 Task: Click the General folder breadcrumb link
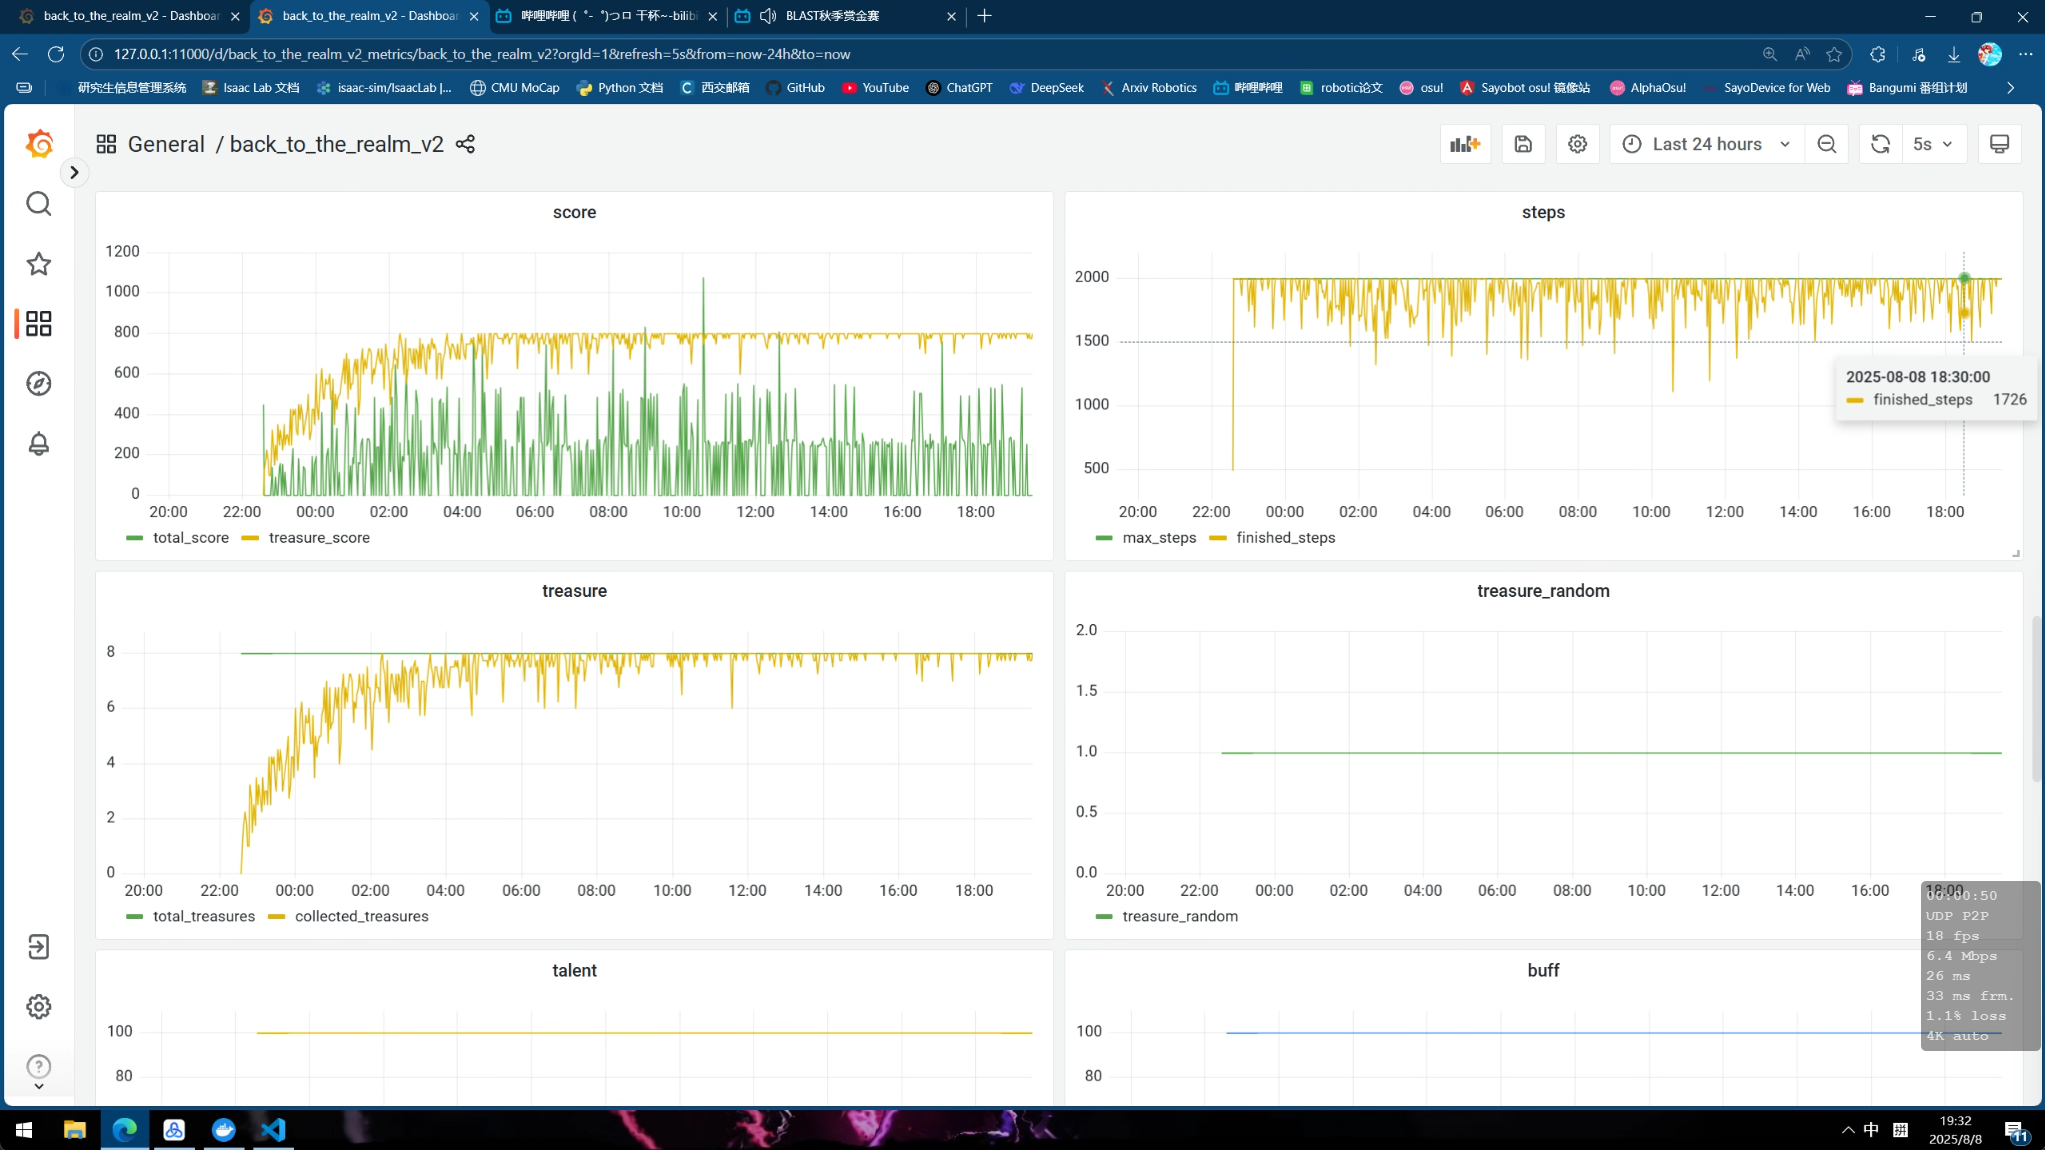166,144
